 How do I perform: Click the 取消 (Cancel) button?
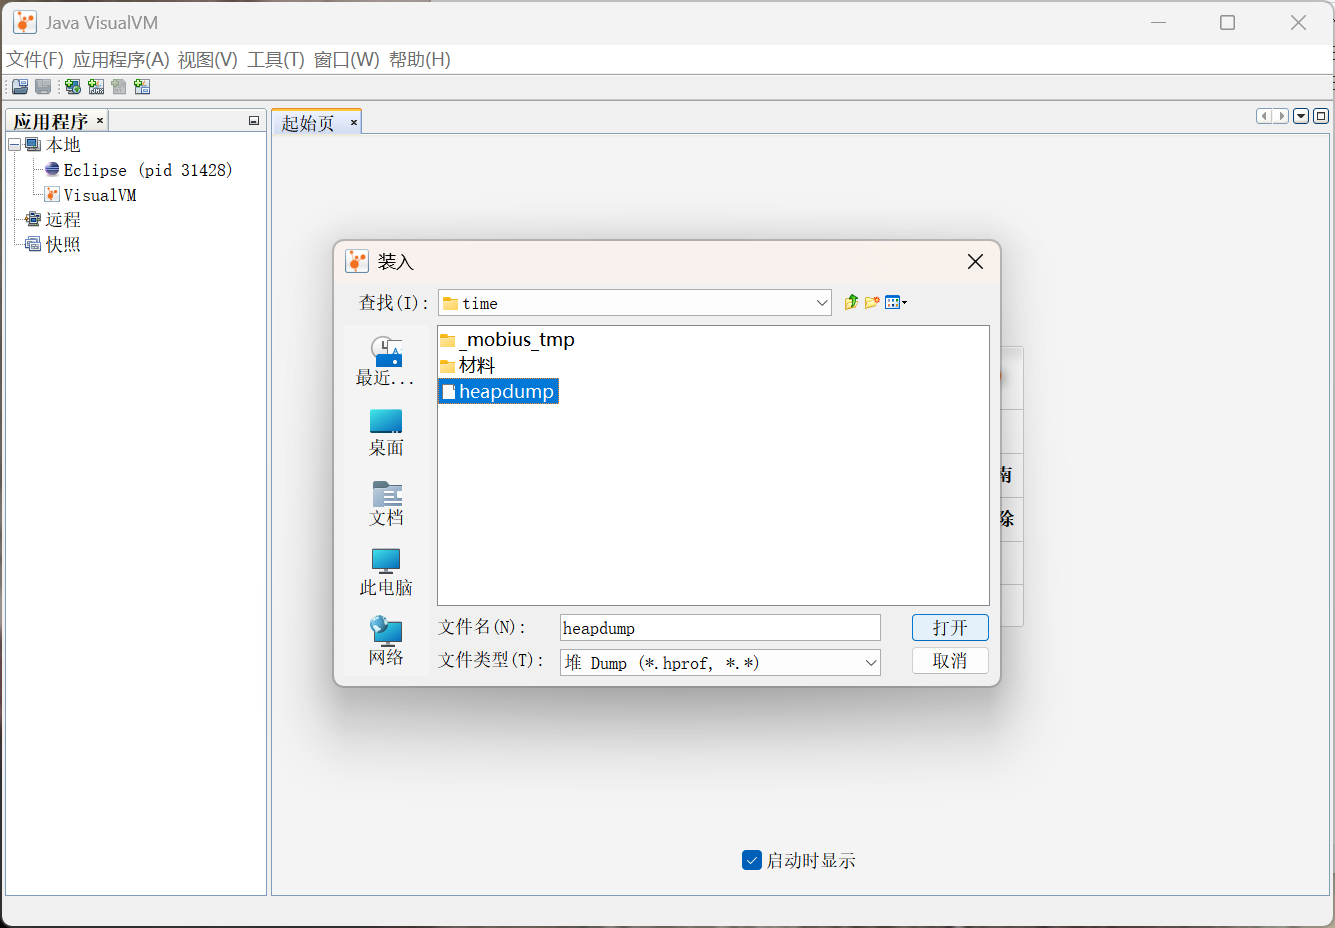point(950,661)
